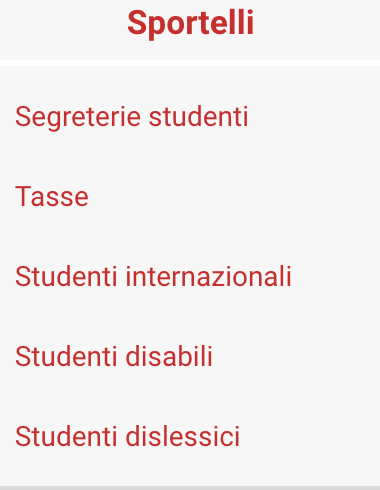
Task: Visit the student secretariats (Segreterie studenti) entry
Action: click(x=132, y=117)
